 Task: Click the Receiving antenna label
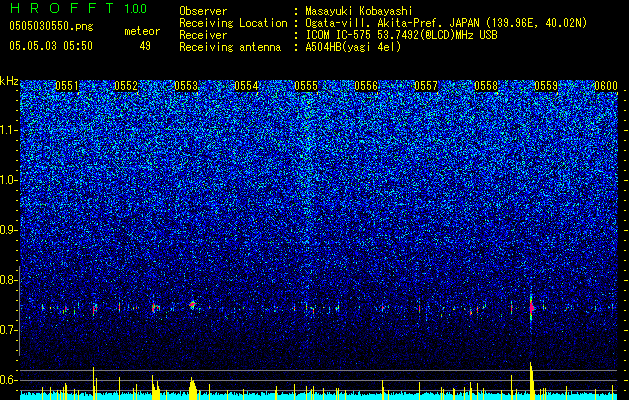pos(230,47)
